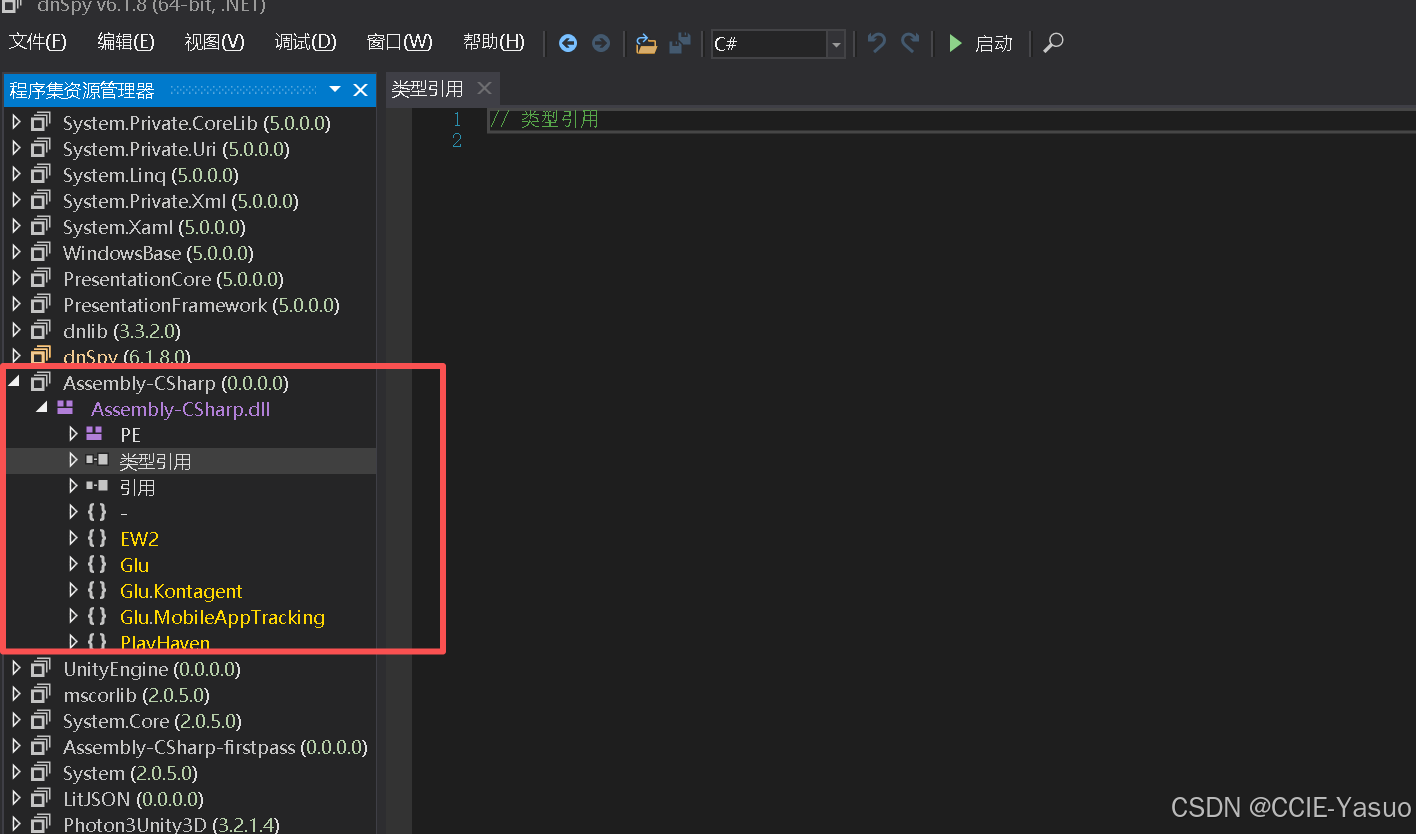Select the "-" empty namespace item
Image resolution: width=1416 pixels, height=834 pixels.
(x=124, y=512)
